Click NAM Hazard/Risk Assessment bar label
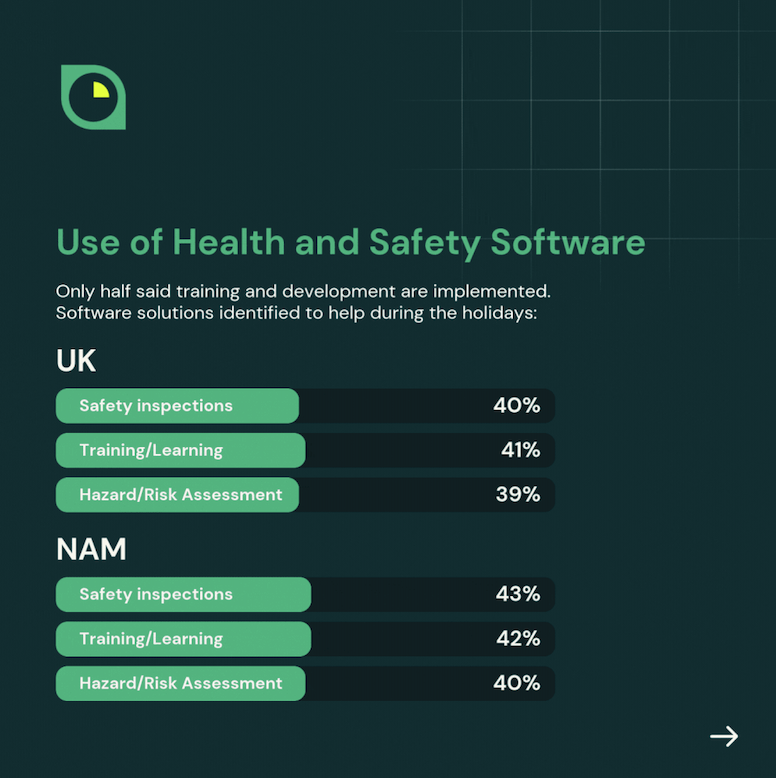The width and height of the screenshot is (776, 778). point(181,683)
